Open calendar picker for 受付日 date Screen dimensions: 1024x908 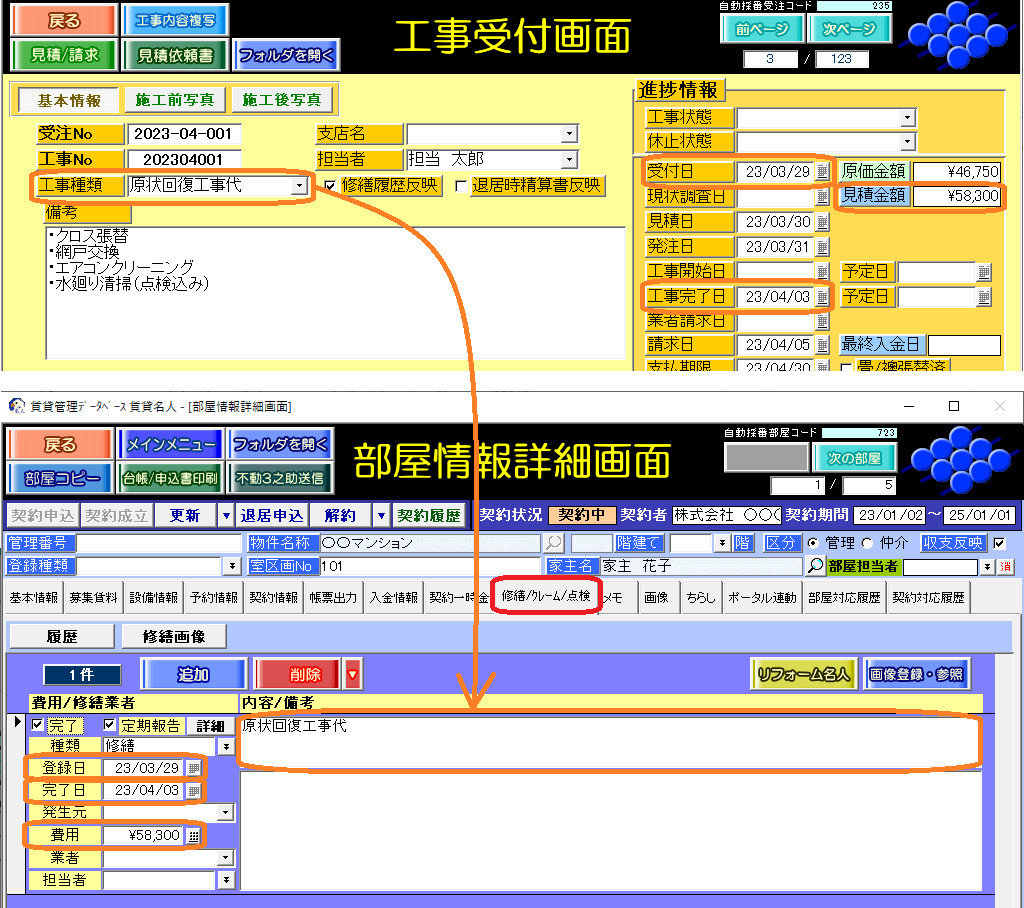(822, 172)
